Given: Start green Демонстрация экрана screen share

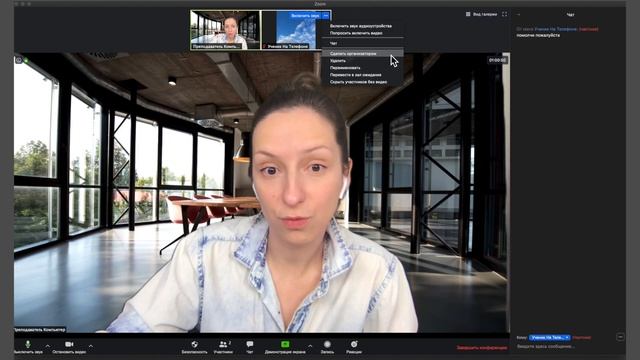Looking at the screenshot, I should coord(285,347).
